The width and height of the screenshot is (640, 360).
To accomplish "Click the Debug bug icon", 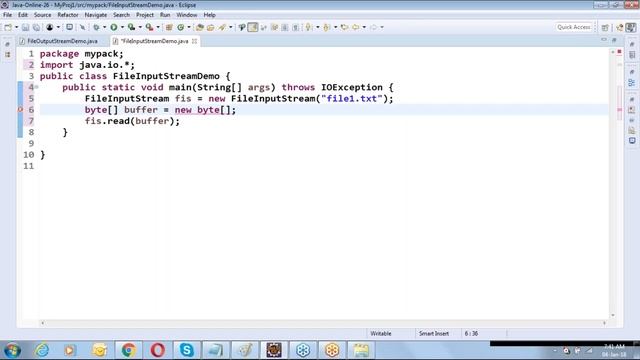I will [96, 27].
